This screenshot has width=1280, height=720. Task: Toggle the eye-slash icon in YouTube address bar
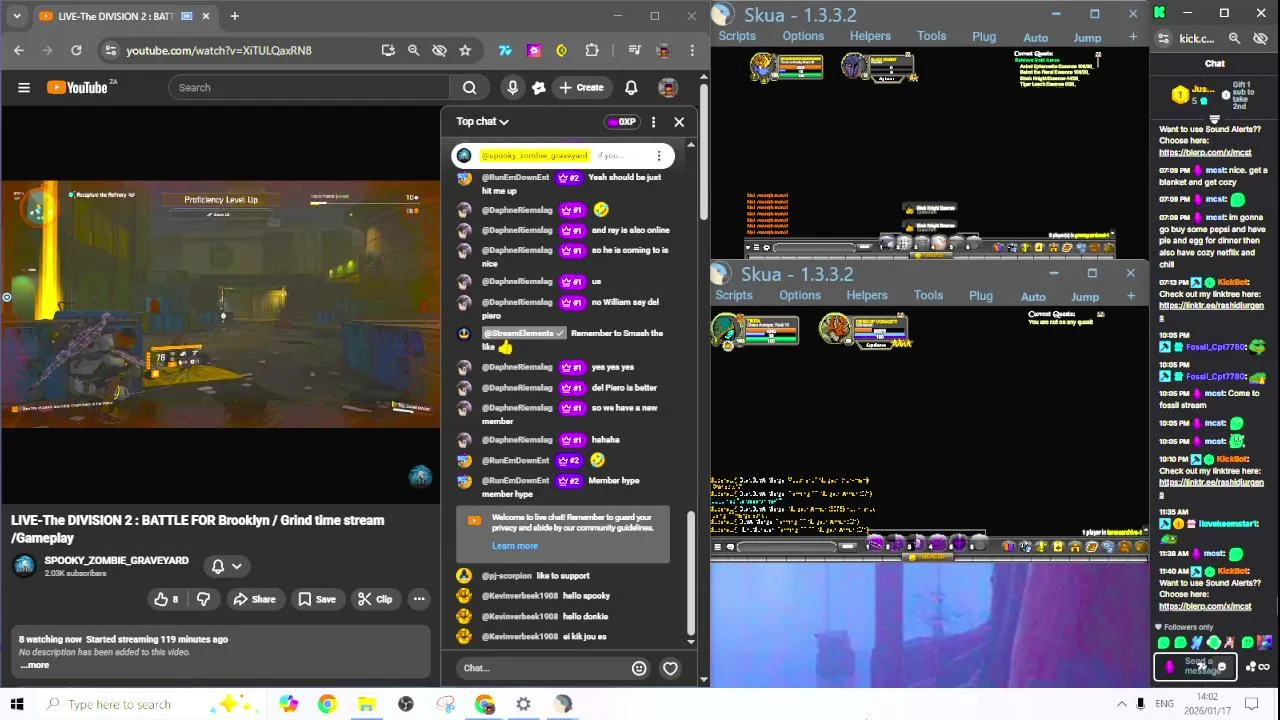439,50
